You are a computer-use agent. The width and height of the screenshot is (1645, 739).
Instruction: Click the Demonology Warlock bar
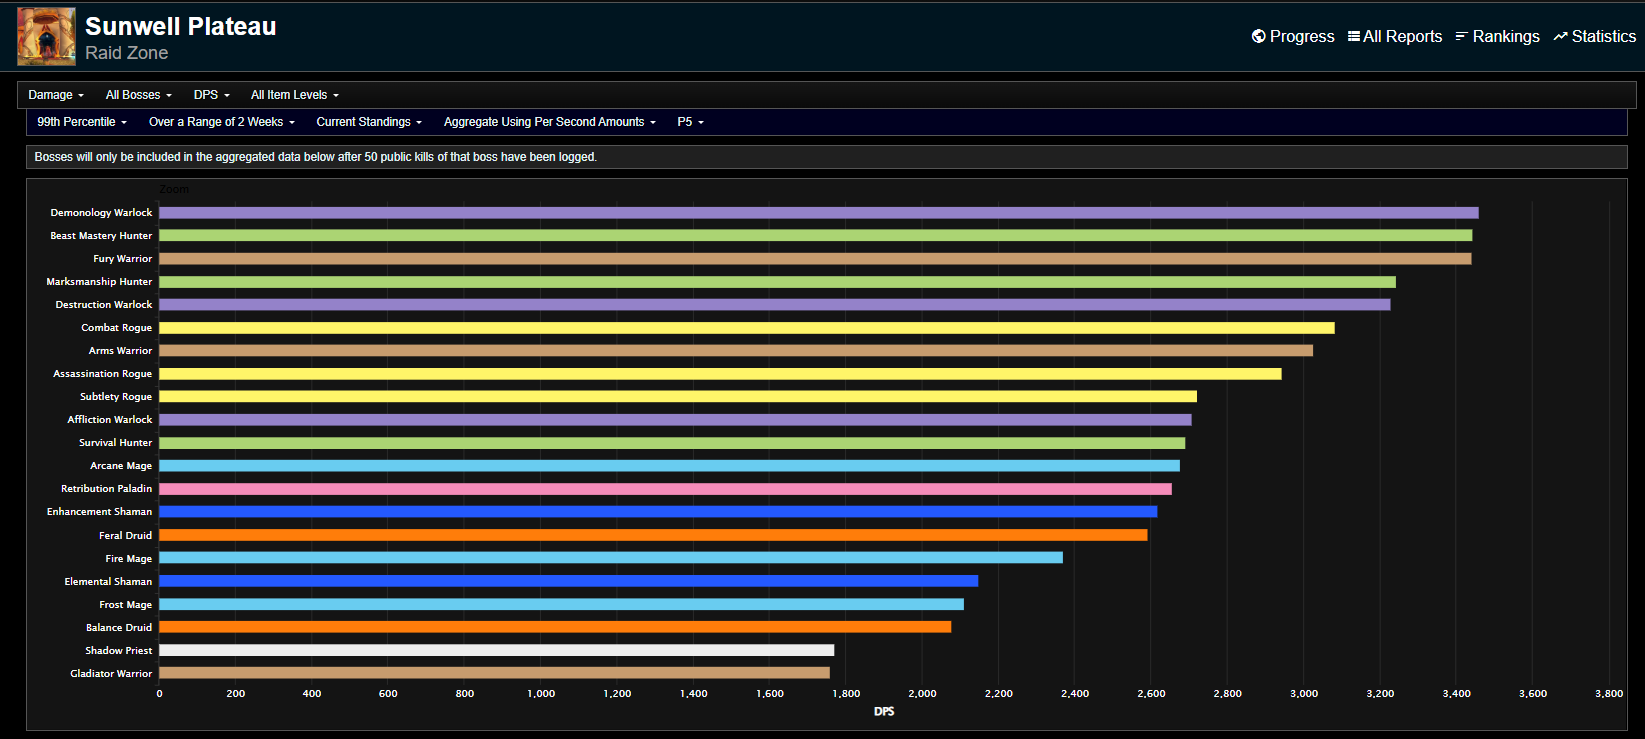818,213
